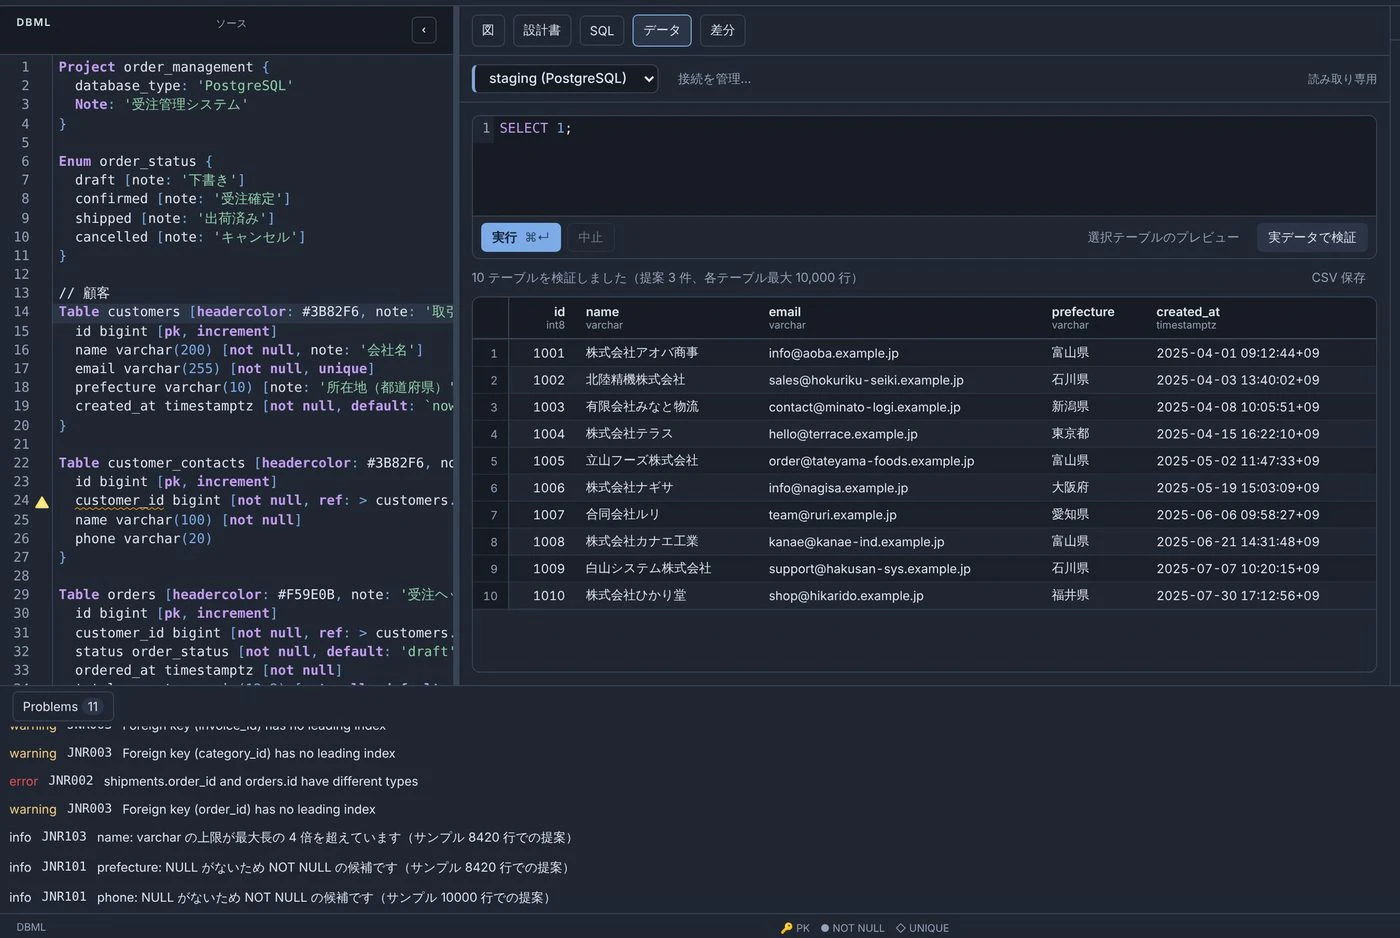Switch to the 差分 tab

click(x=722, y=30)
